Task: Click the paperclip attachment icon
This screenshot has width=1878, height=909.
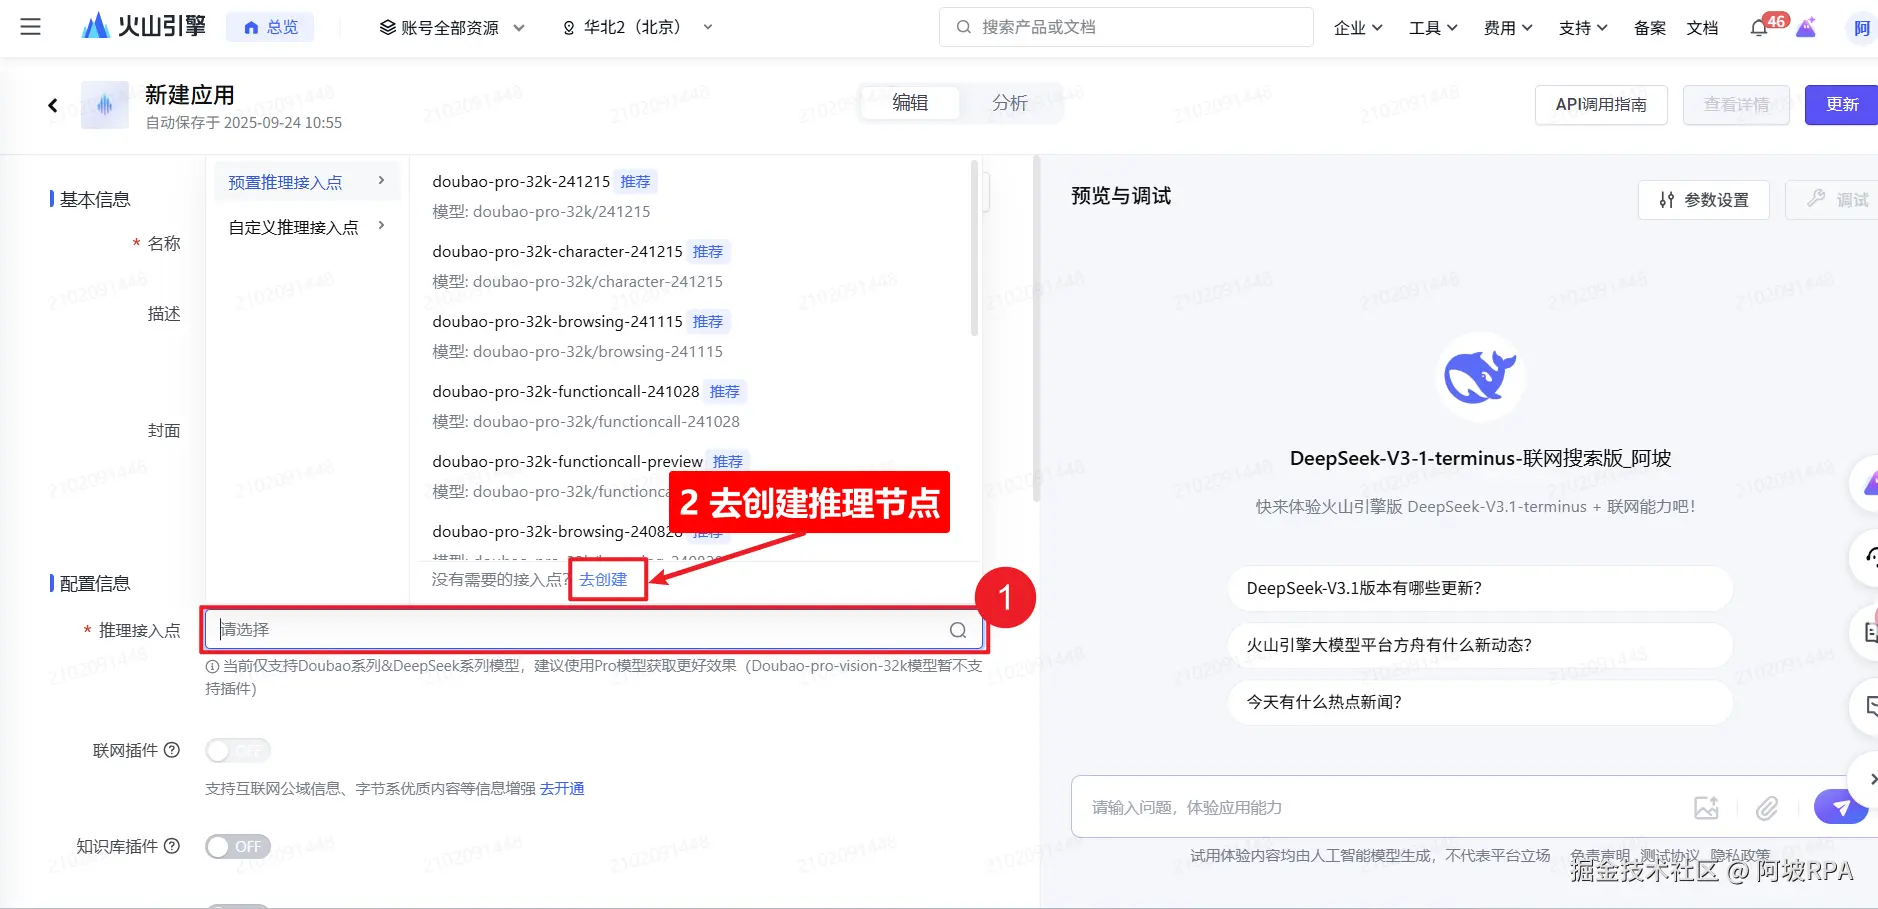Action: 1767,807
